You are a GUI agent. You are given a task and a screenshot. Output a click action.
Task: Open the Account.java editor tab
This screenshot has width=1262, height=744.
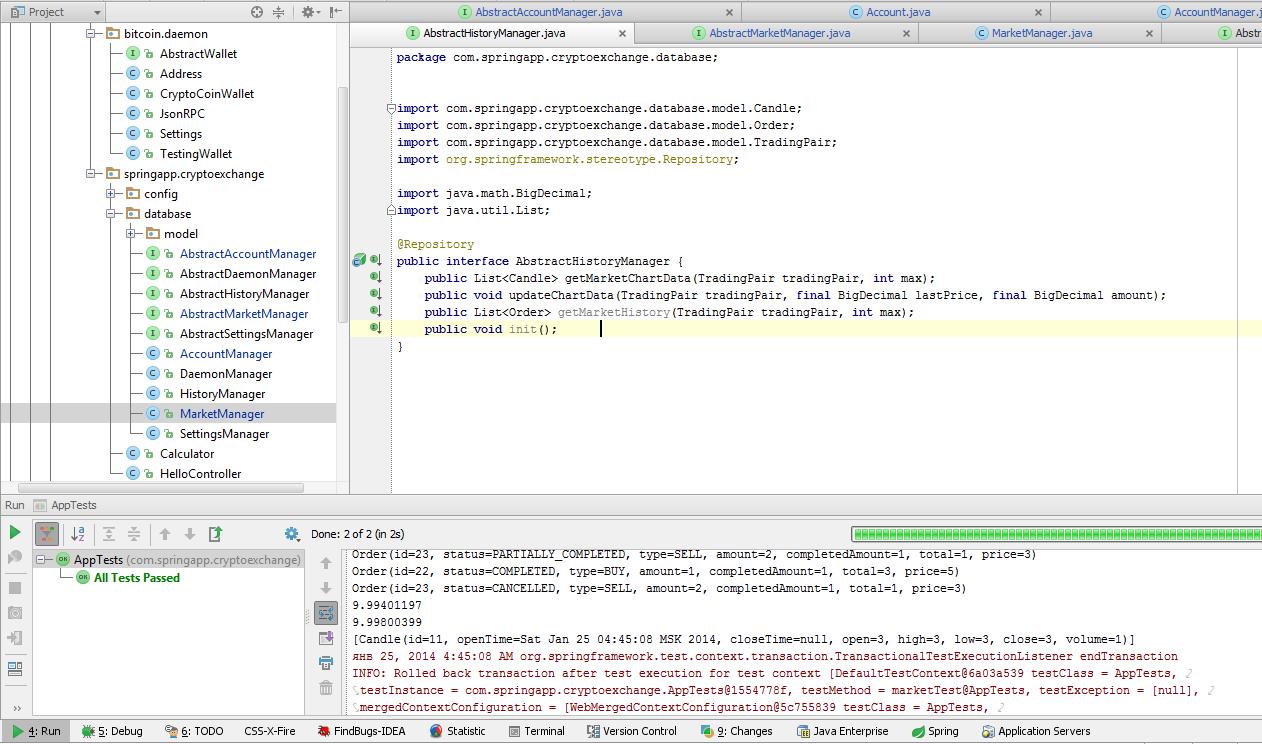[897, 12]
